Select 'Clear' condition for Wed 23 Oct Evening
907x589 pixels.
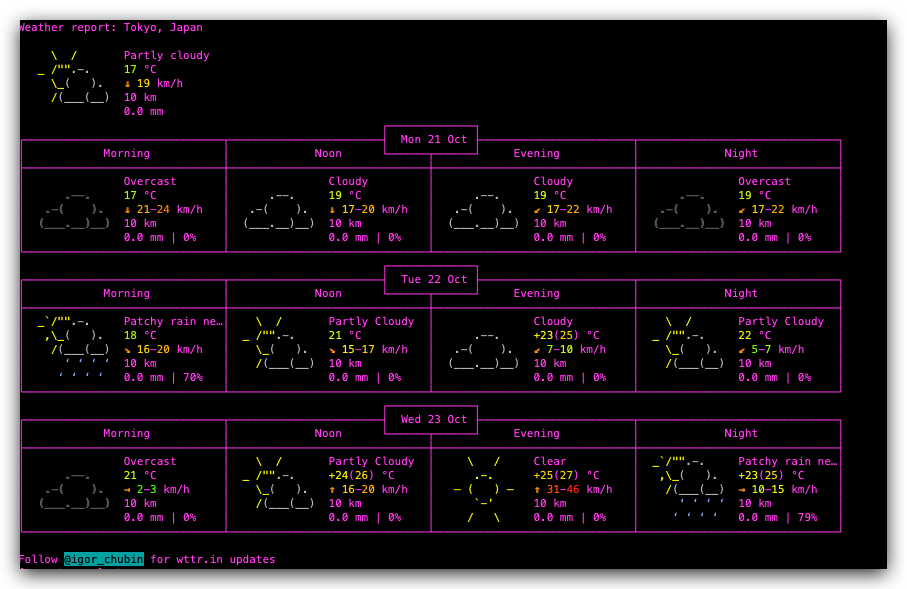(550, 461)
